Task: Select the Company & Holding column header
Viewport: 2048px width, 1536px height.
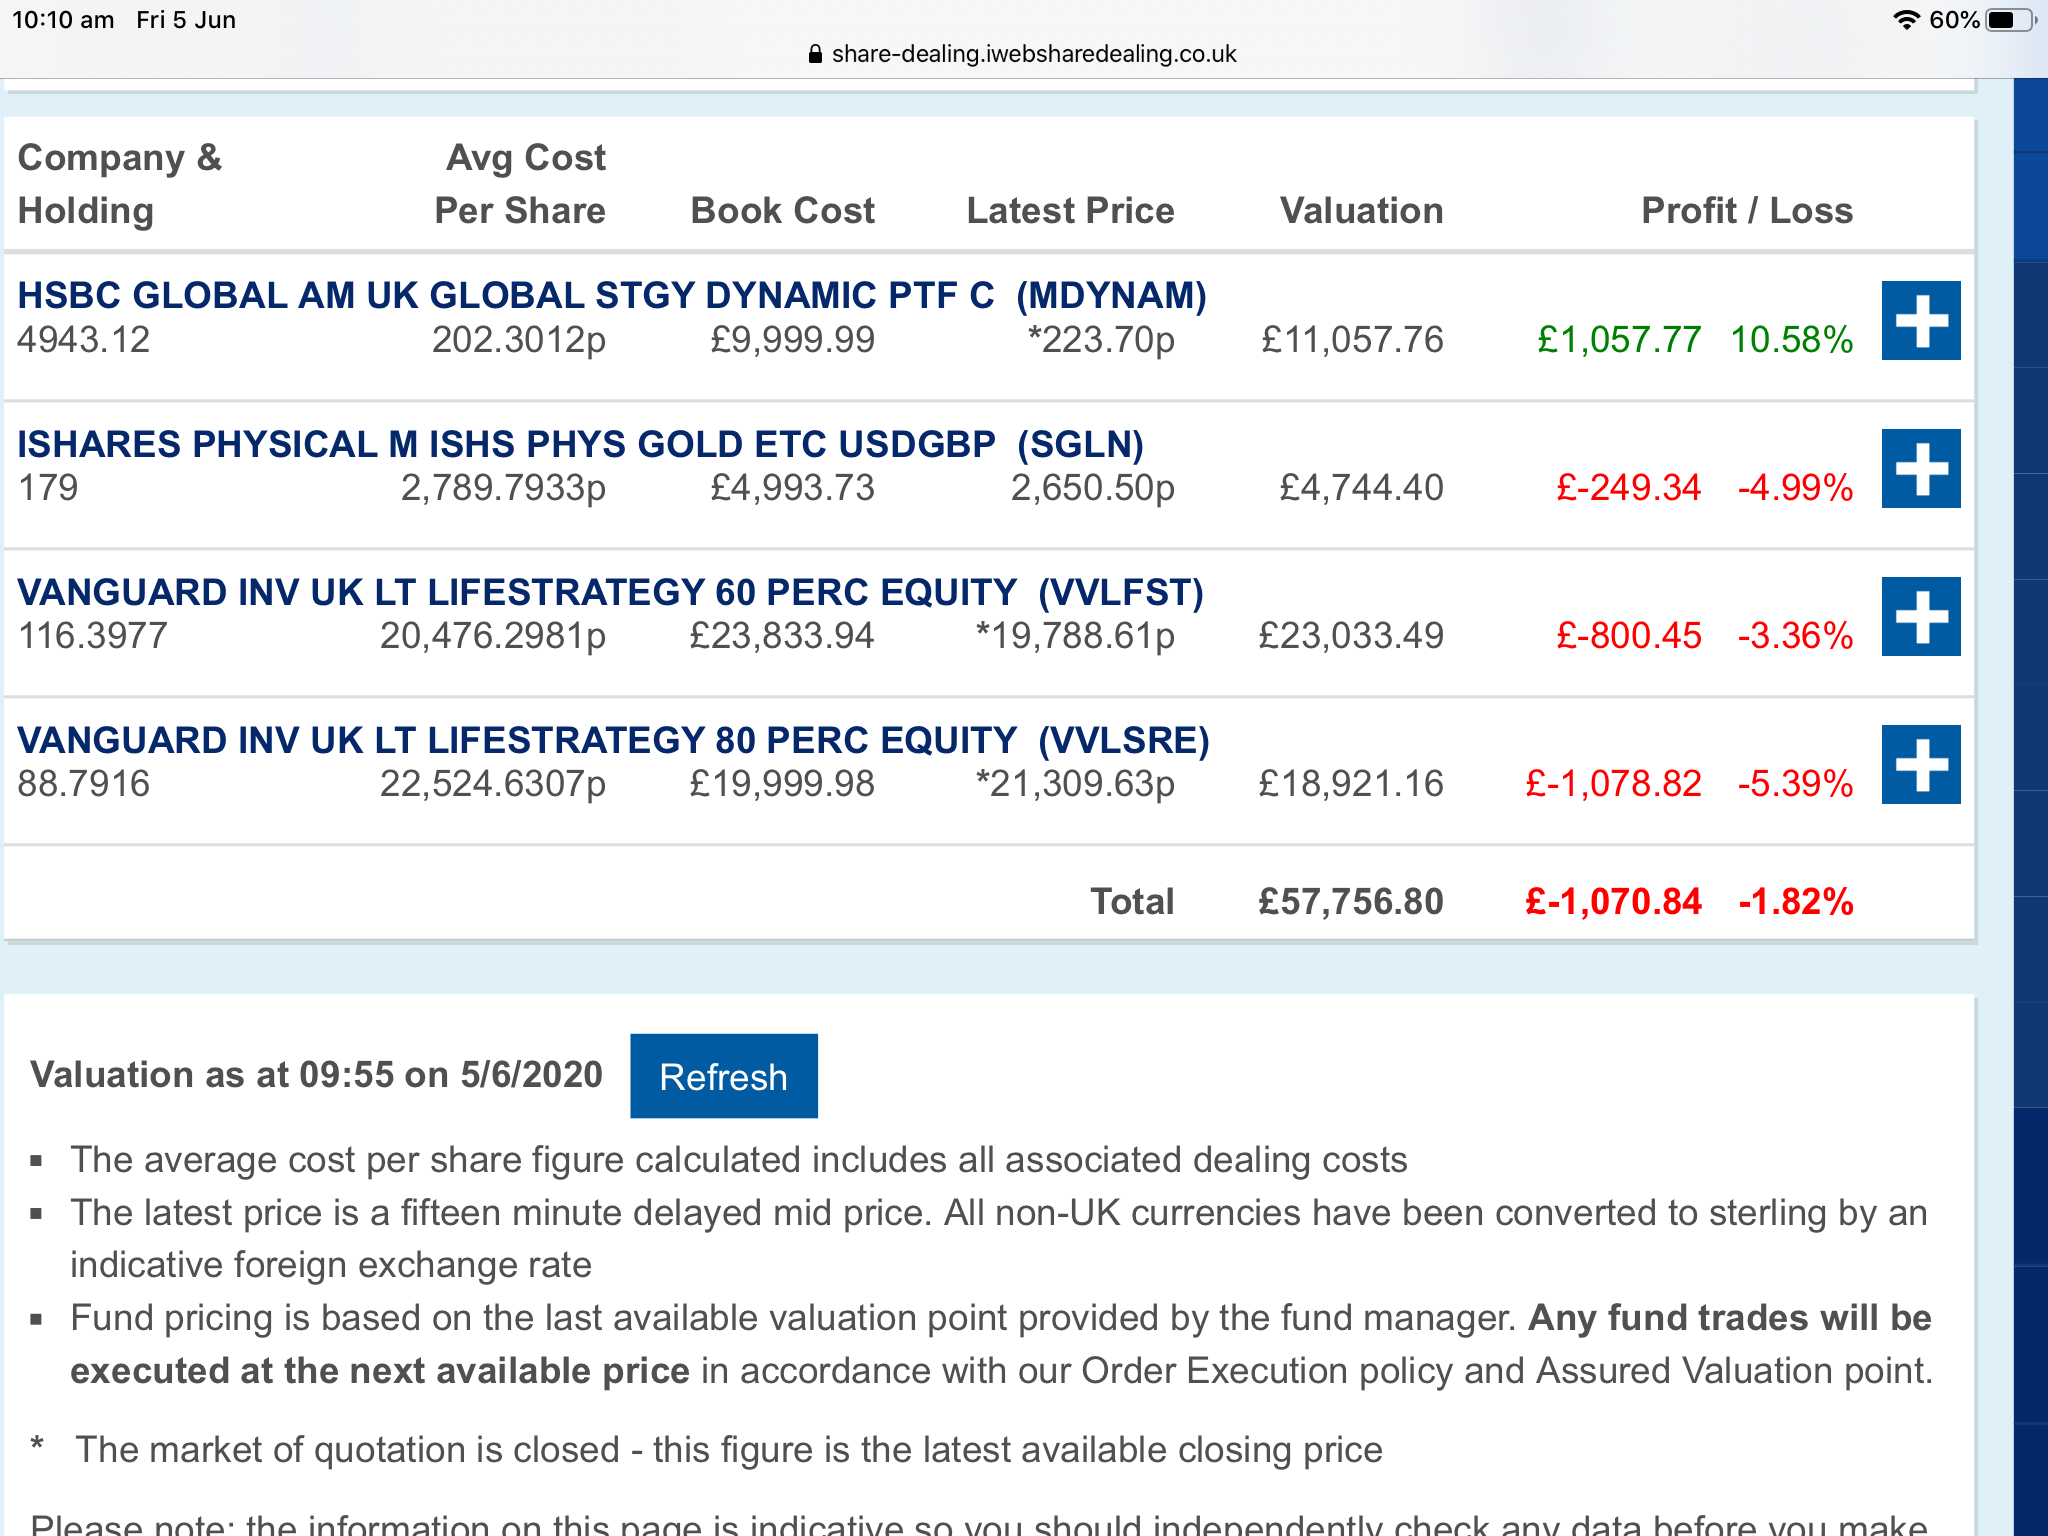Action: [x=120, y=184]
